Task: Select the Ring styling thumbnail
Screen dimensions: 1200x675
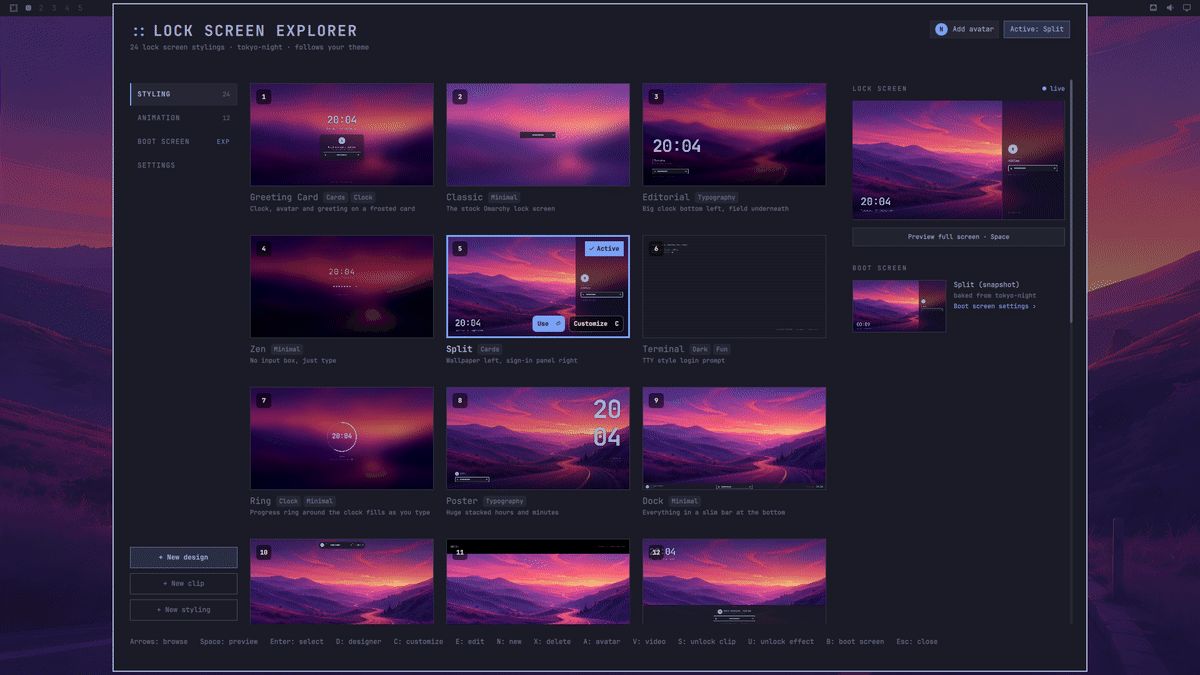Action: coord(342,438)
